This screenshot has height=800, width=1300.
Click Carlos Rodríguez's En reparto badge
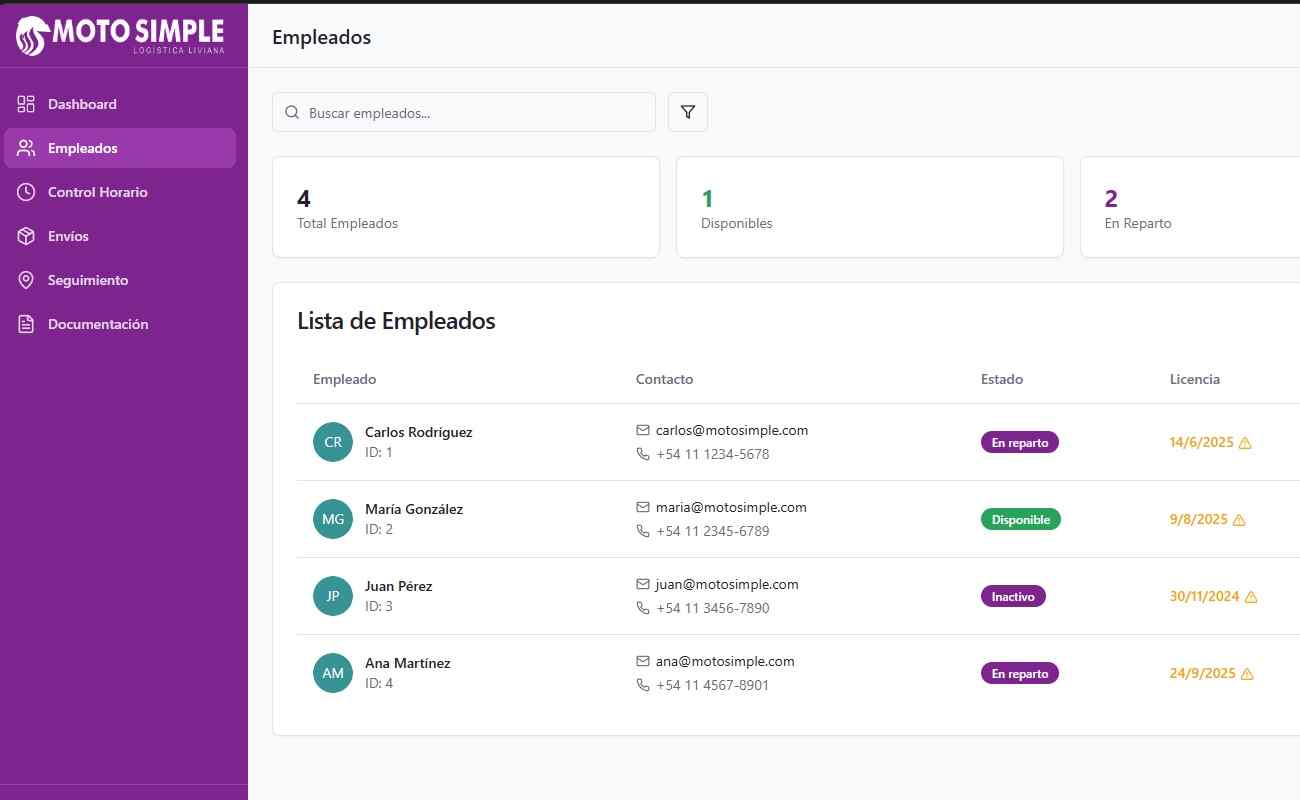[1020, 442]
